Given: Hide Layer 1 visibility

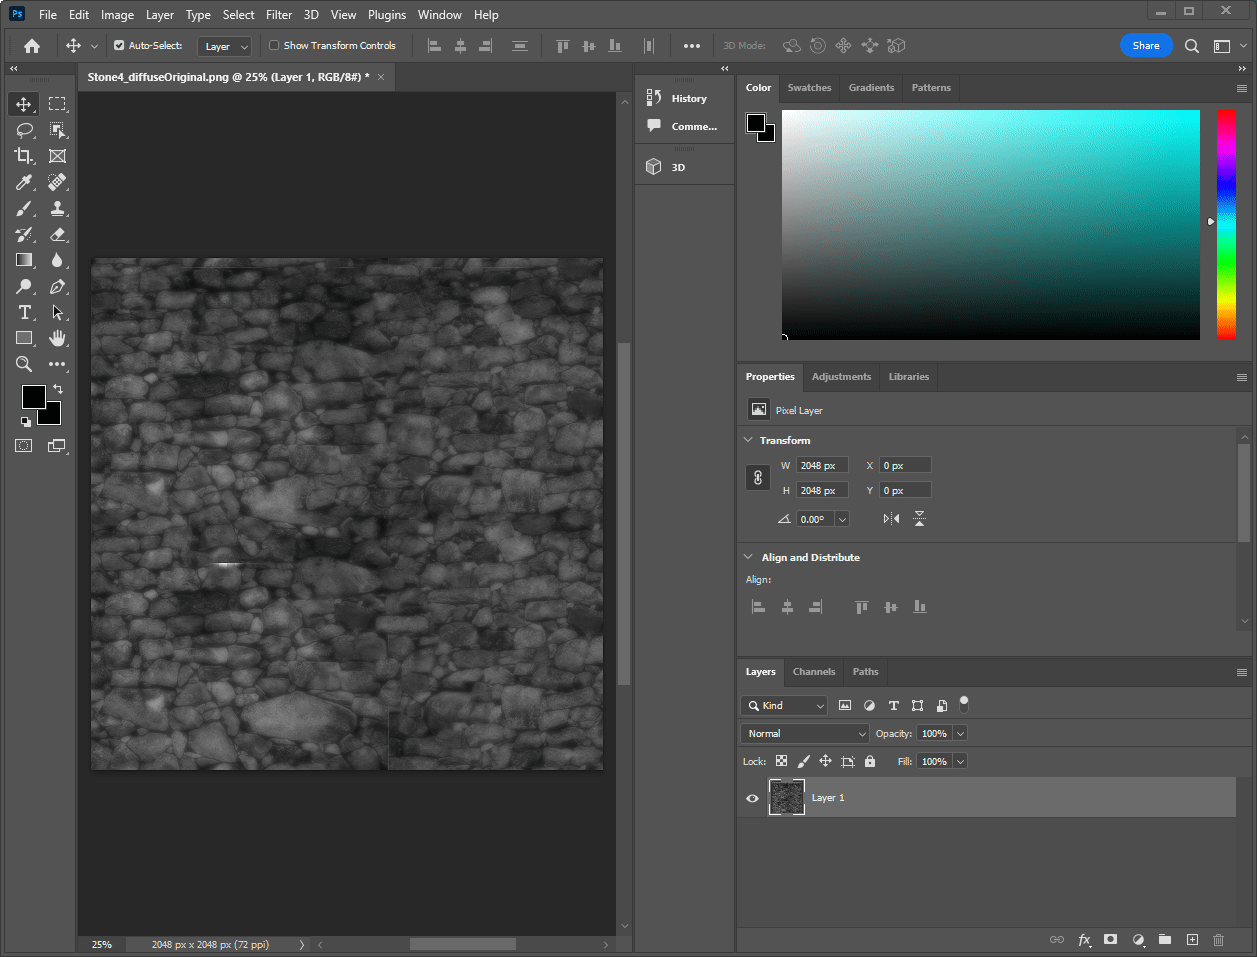Looking at the screenshot, I should 751,797.
